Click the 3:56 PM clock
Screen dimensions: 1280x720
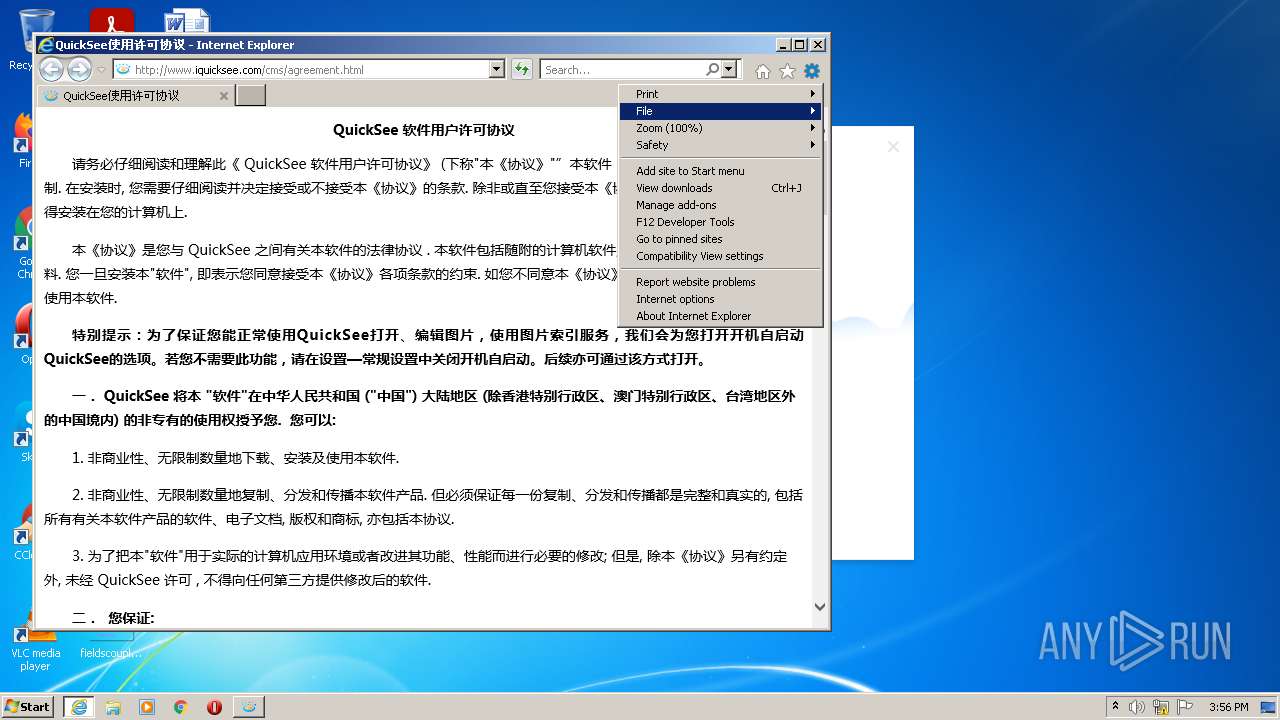1228,707
